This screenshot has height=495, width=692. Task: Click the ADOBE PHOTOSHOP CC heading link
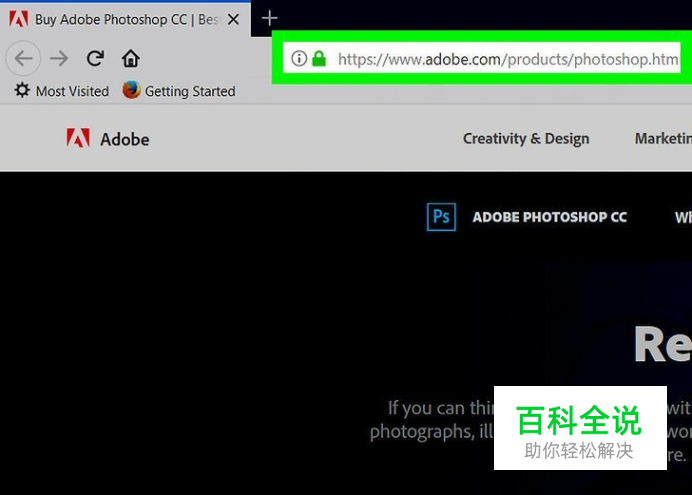pyautogui.click(x=549, y=217)
